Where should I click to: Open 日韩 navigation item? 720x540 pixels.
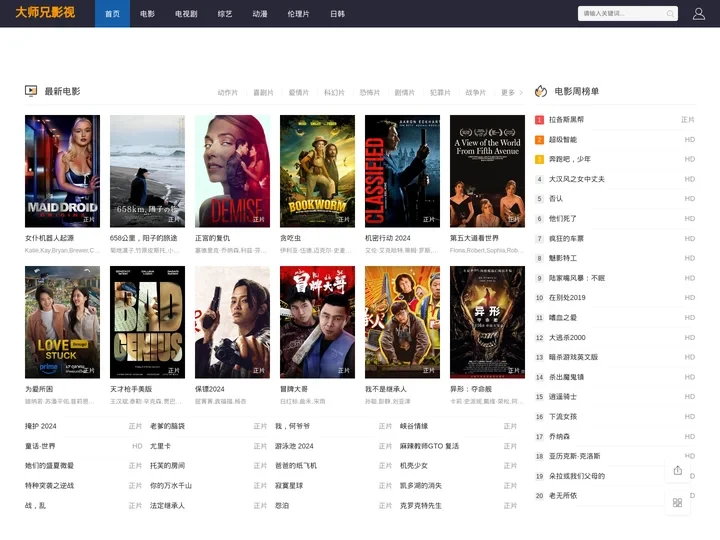[338, 14]
